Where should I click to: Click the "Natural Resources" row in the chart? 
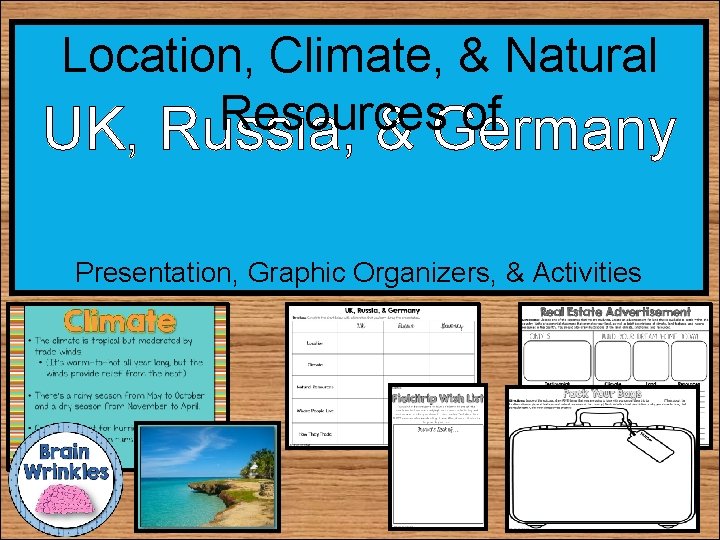click(315, 387)
